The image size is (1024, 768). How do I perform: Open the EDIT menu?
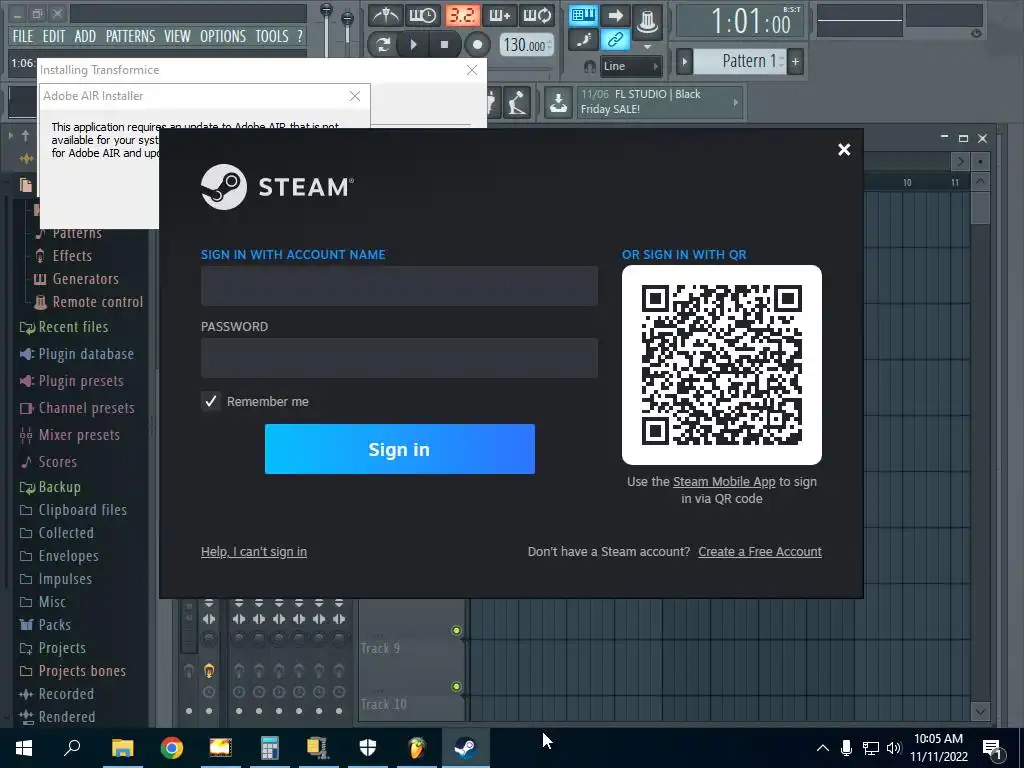click(x=54, y=36)
